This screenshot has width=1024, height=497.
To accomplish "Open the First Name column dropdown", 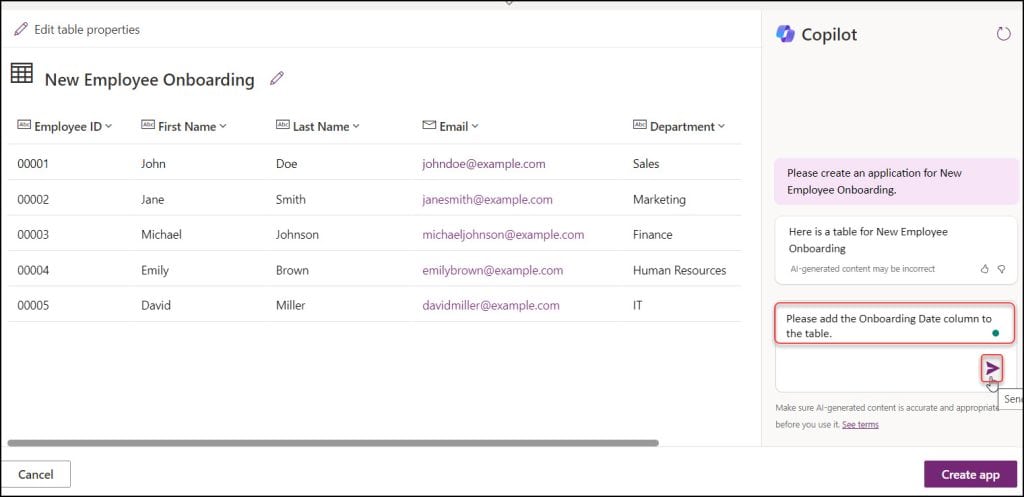I will click(223, 126).
